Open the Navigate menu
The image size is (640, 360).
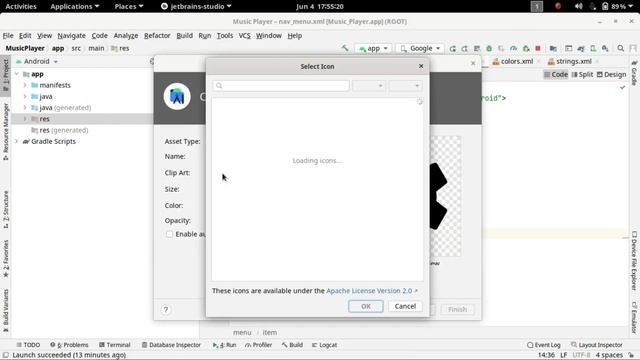(71, 36)
